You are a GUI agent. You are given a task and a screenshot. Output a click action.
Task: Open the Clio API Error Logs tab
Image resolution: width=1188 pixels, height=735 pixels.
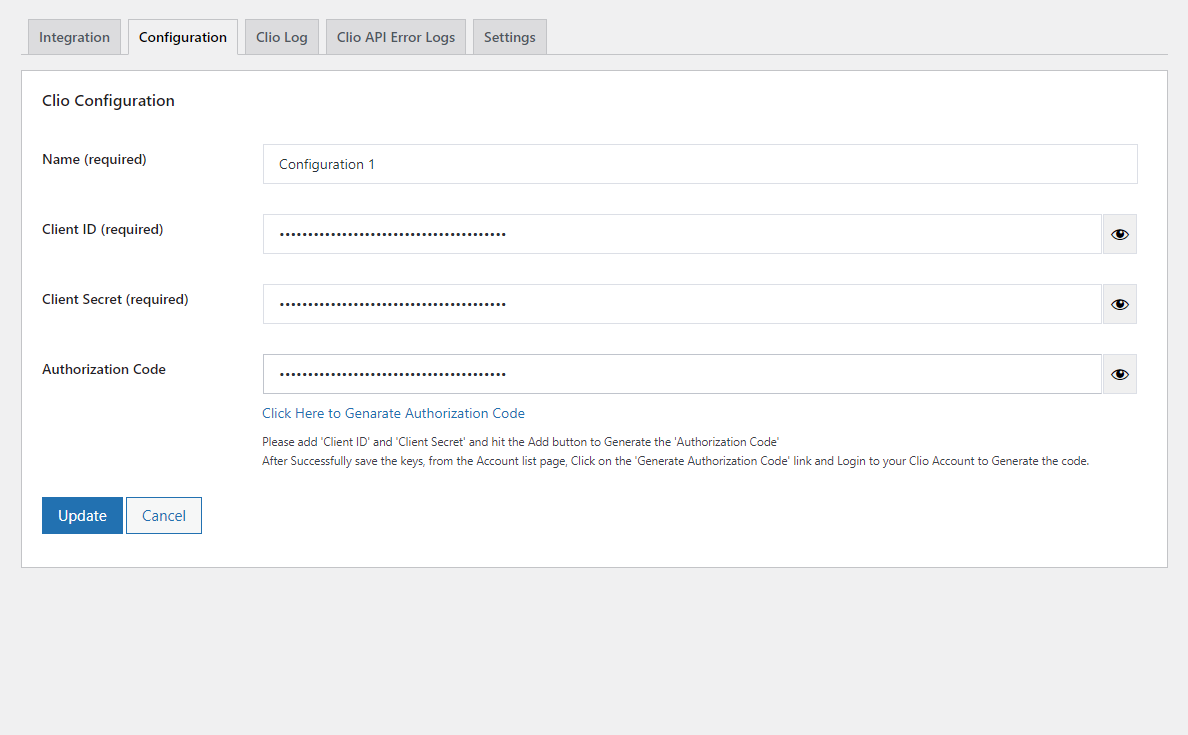click(x=395, y=37)
